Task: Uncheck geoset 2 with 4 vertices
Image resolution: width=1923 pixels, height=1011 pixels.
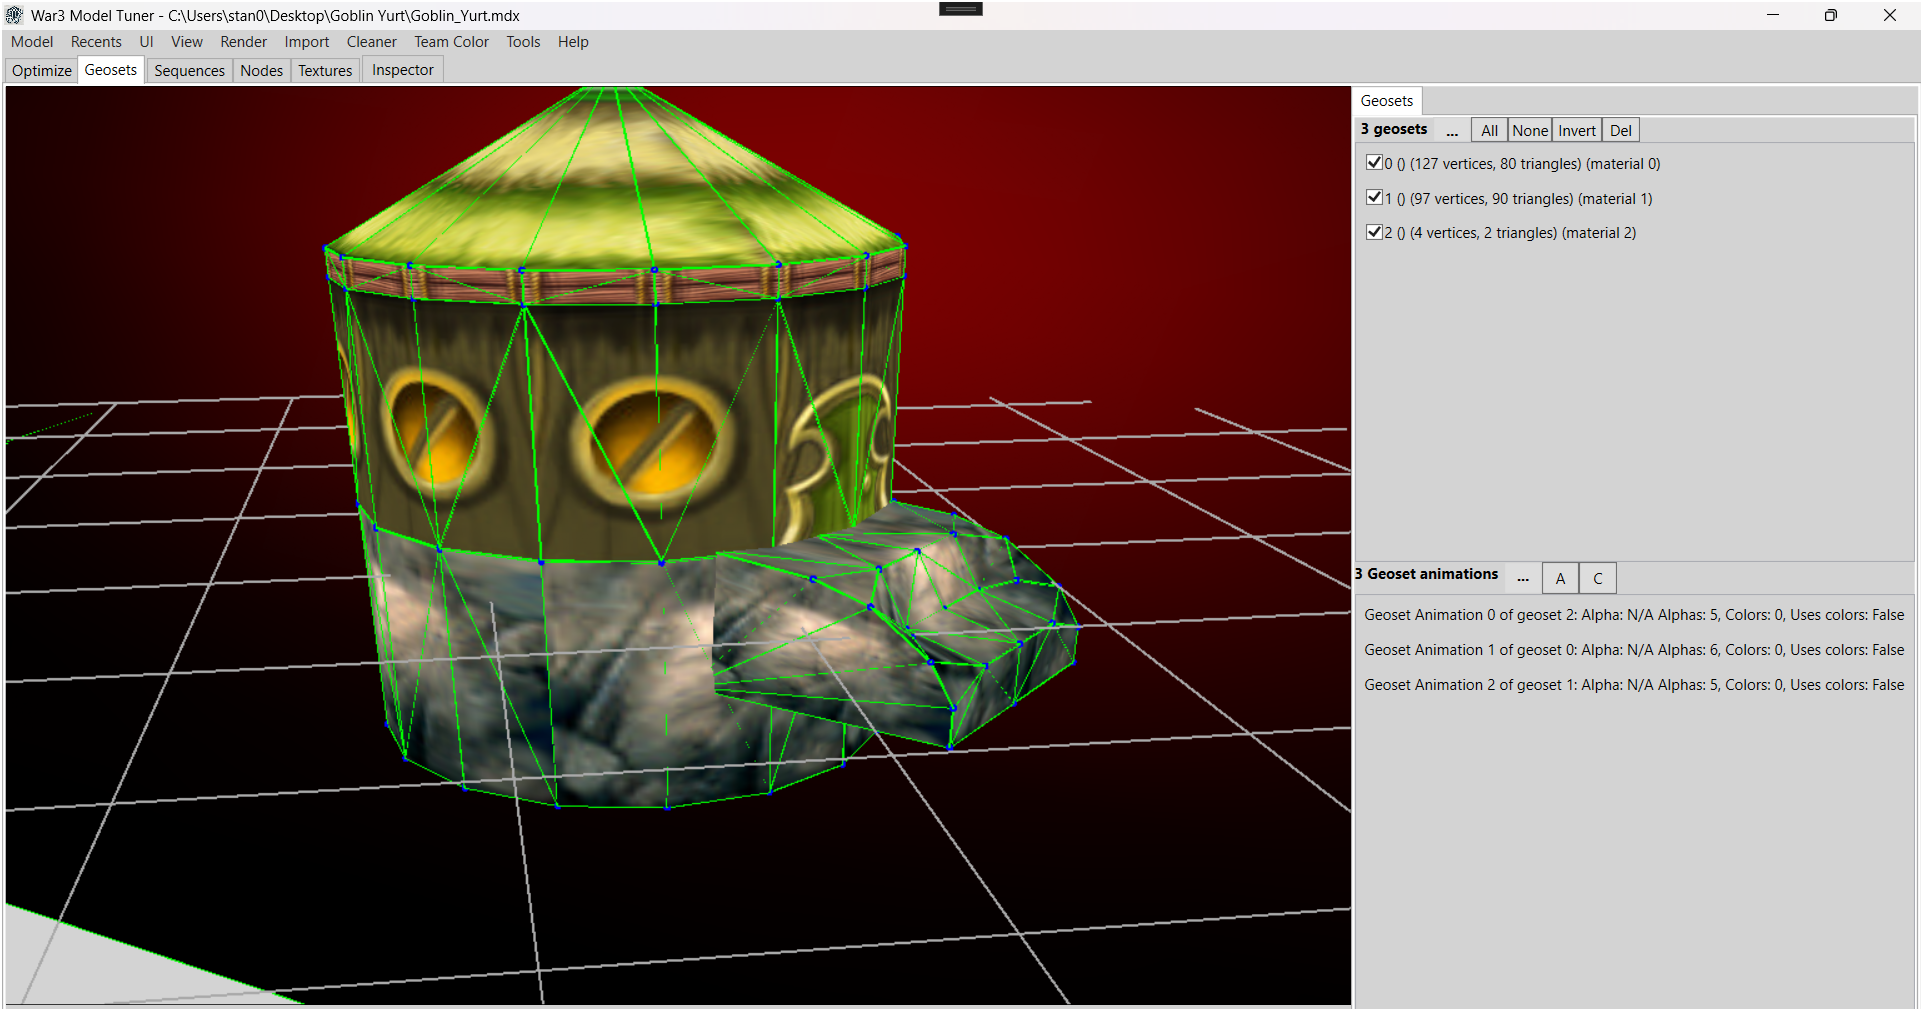Action: [x=1375, y=232]
